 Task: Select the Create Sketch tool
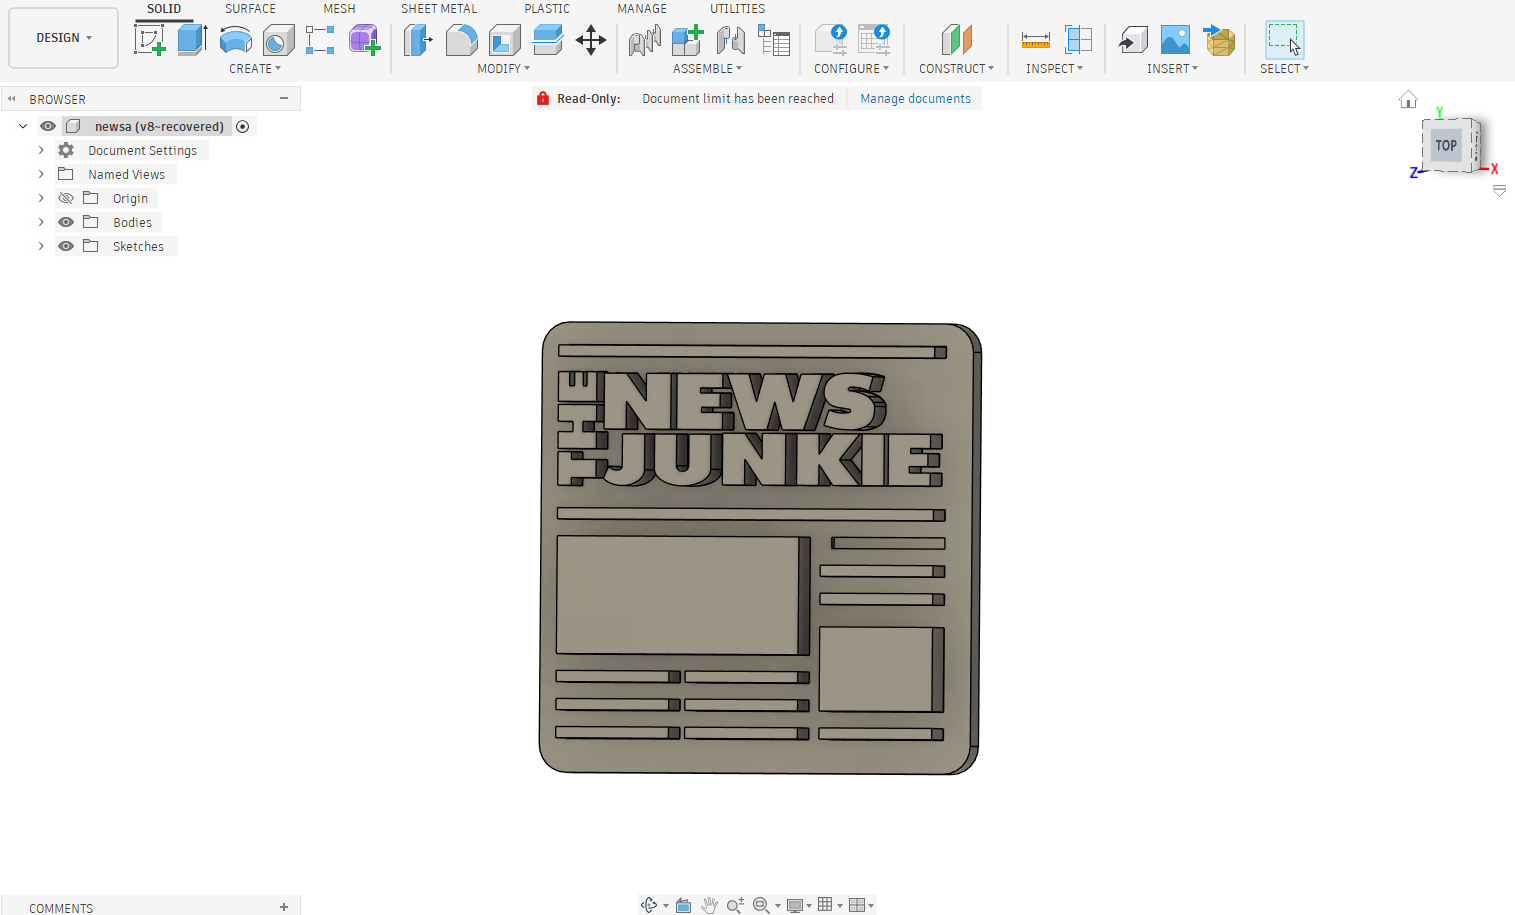pyautogui.click(x=149, y=41)
